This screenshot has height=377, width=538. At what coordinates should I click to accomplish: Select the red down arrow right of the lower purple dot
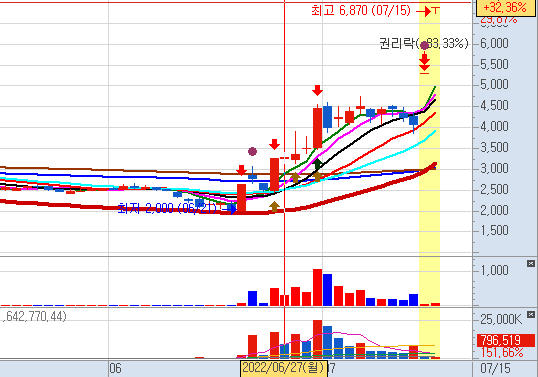pyautogui.click(x=274, y=144)
